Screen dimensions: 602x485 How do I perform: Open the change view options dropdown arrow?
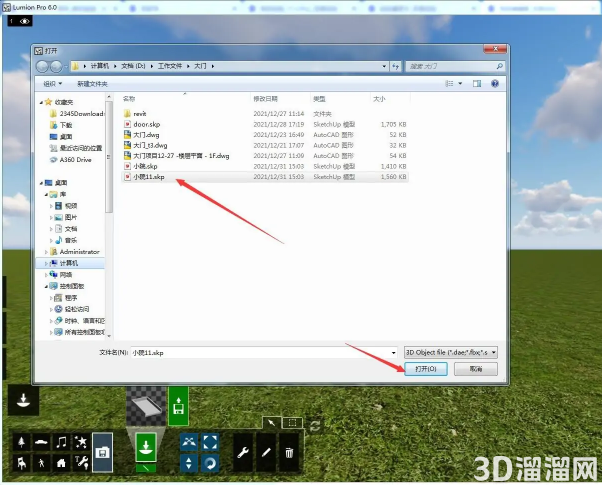coord(460,83)
